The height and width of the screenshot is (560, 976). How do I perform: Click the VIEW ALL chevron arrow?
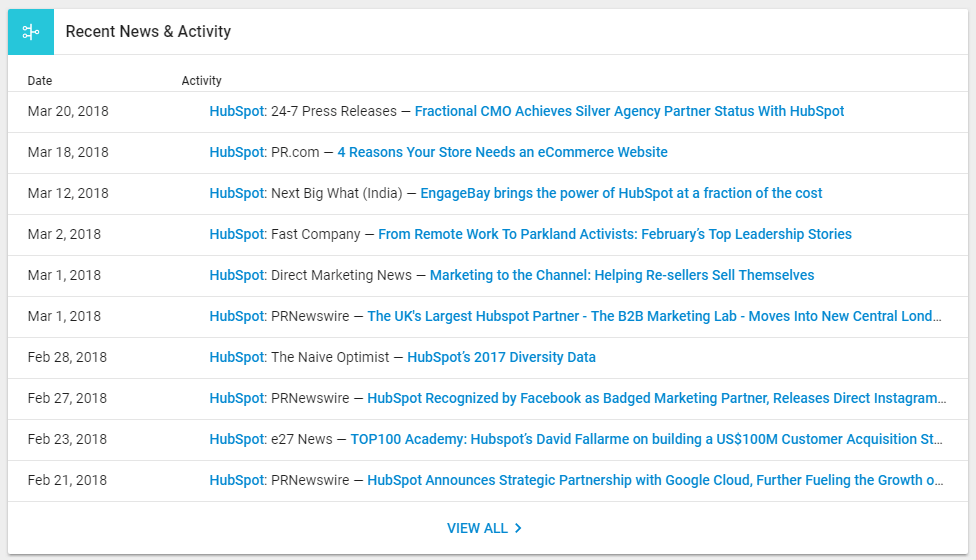(518, 528)
